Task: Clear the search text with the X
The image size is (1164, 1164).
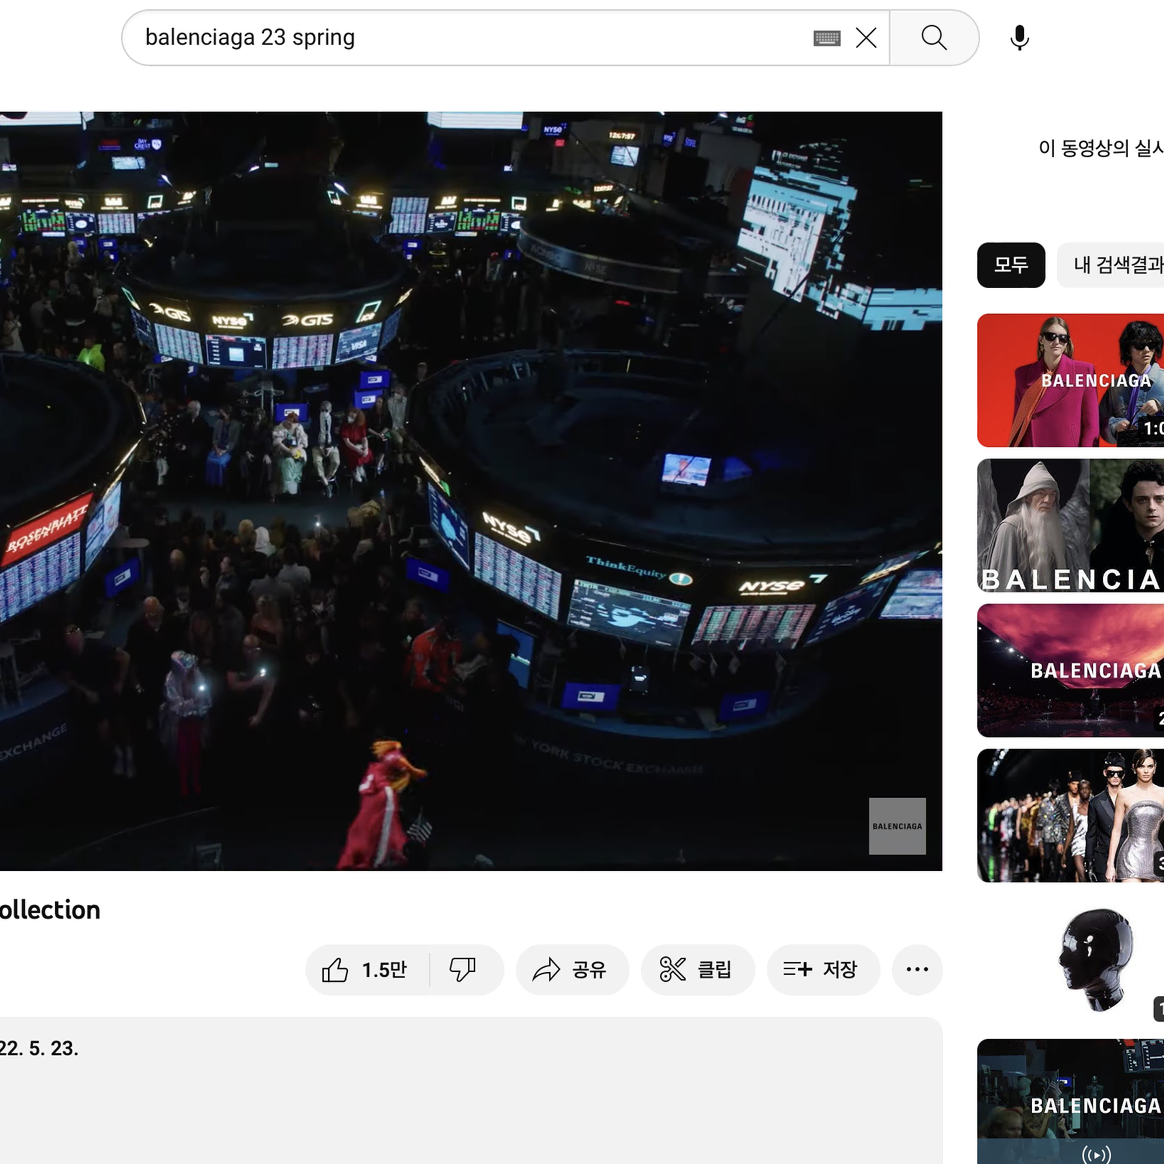Action: tap(866, 38)
